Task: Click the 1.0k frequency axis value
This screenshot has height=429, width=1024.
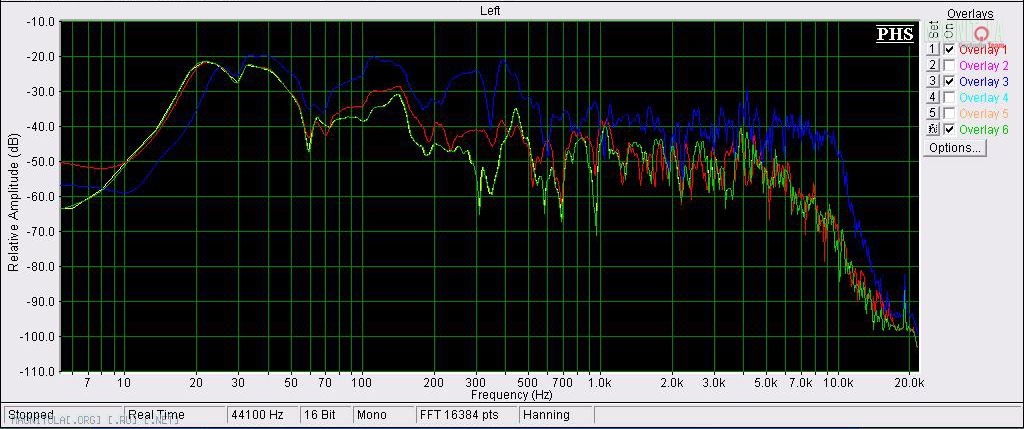Action: coord(600,383)
